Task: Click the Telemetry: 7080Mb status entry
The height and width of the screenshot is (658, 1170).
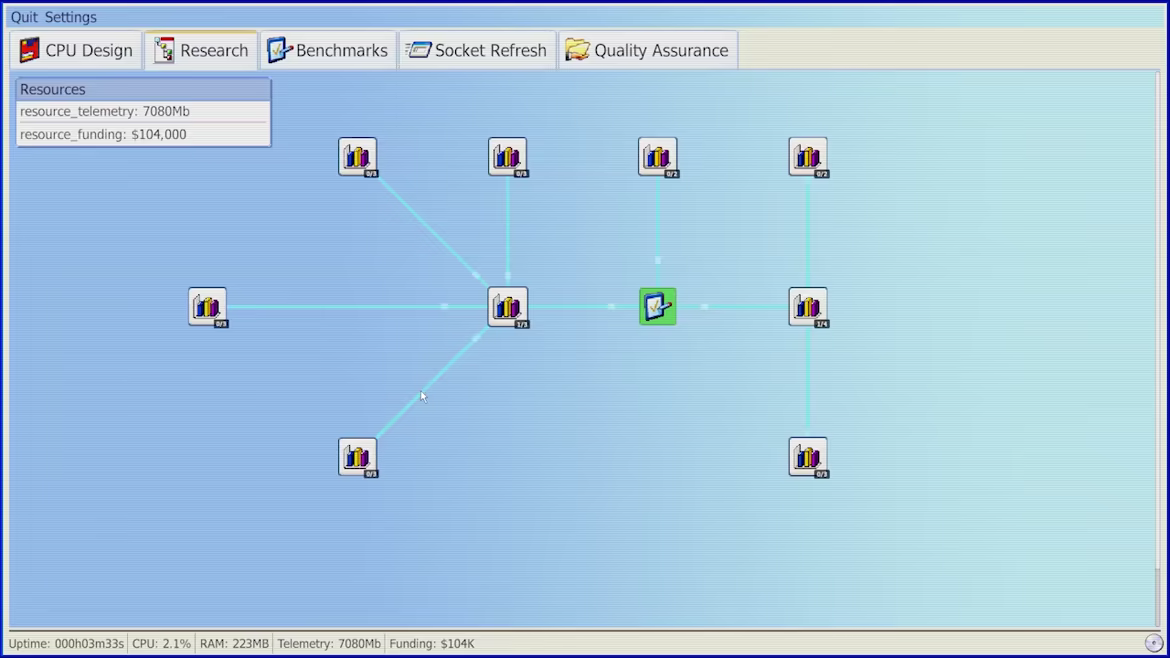Action: tap(329, 643)
